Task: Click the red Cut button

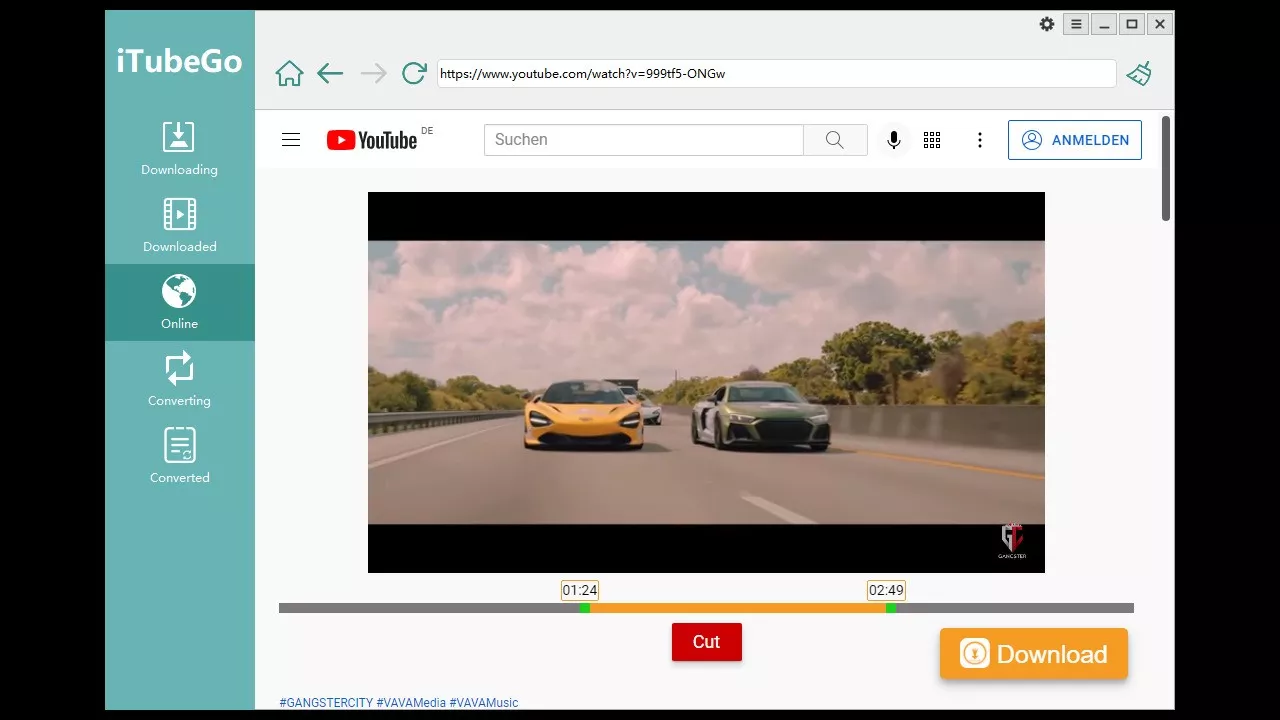Action: [706, 642]
